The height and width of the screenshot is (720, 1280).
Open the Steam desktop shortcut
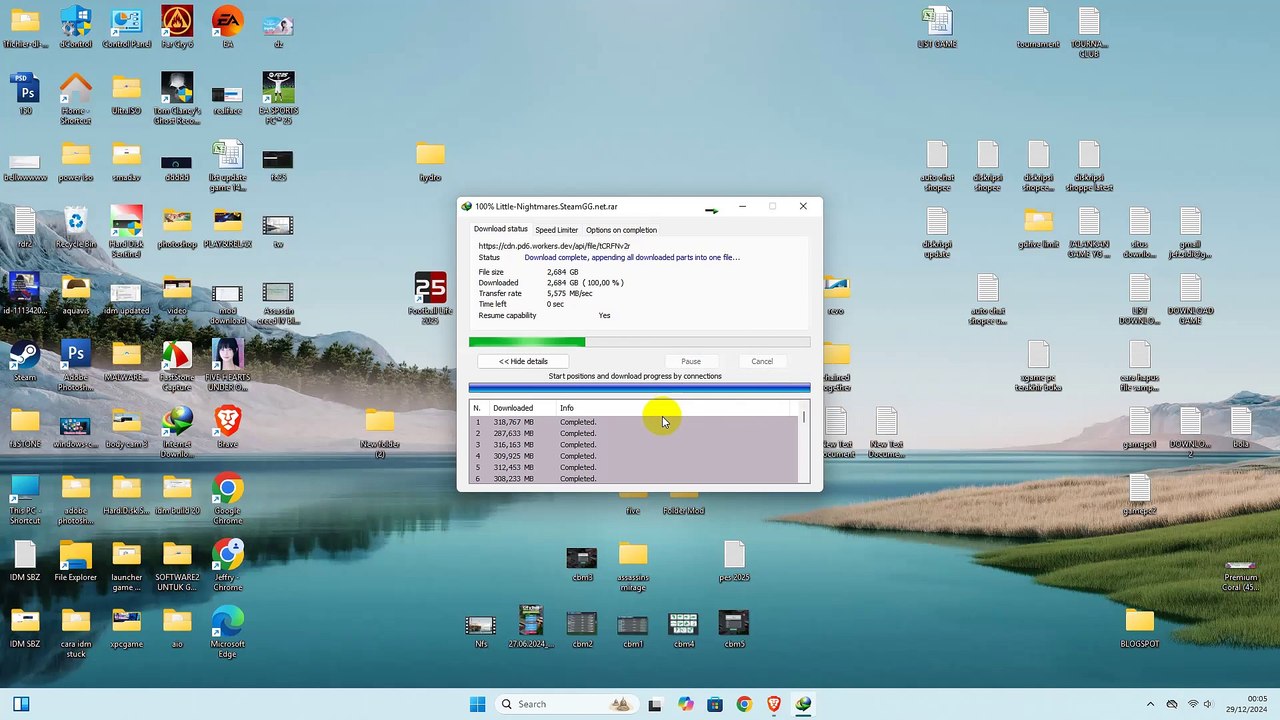25,361
